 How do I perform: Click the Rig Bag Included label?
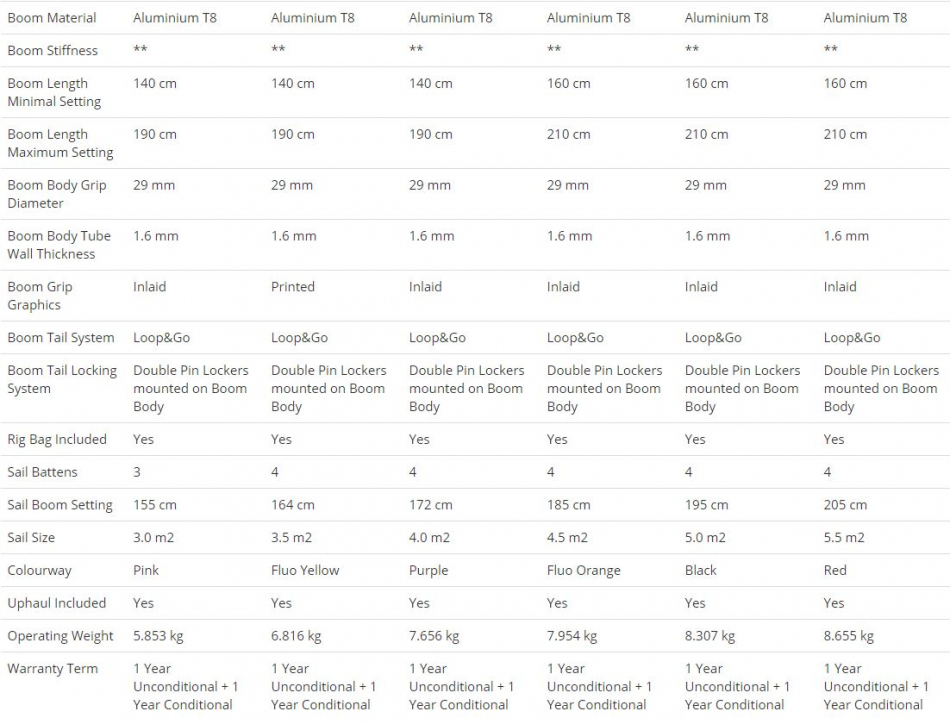(57, 440)
